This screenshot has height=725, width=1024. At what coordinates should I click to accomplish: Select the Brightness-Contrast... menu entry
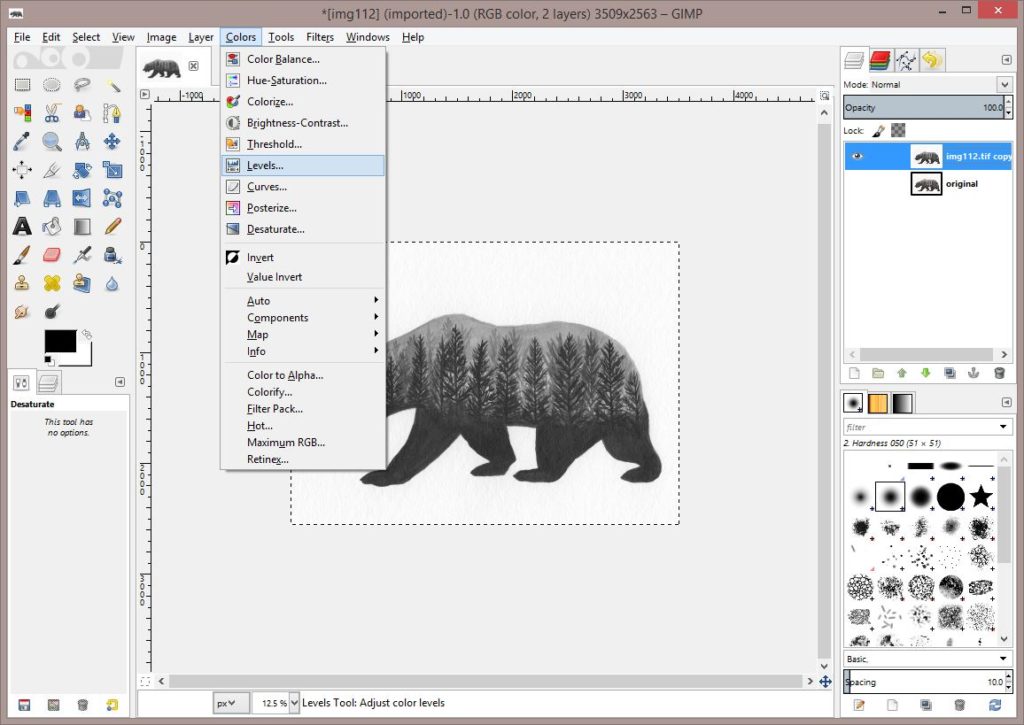(303, 123)
